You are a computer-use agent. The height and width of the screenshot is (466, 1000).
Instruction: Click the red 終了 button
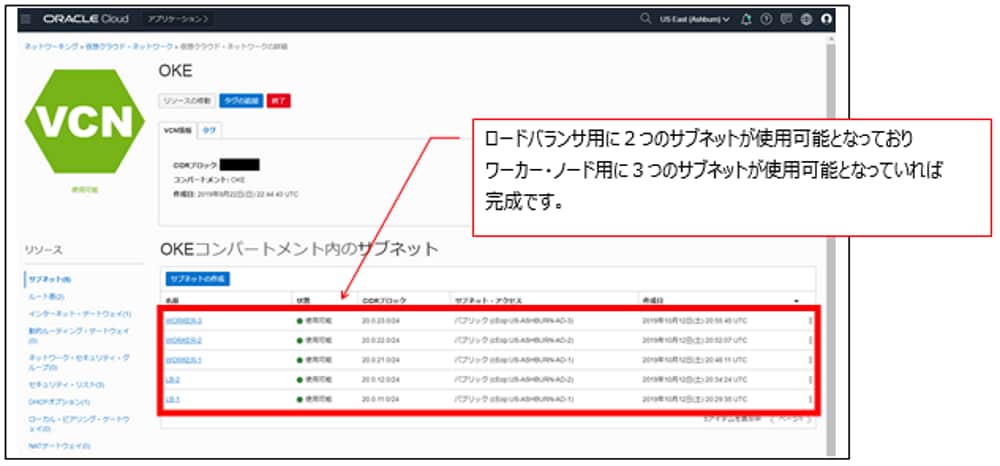click(x=279, y=101)
